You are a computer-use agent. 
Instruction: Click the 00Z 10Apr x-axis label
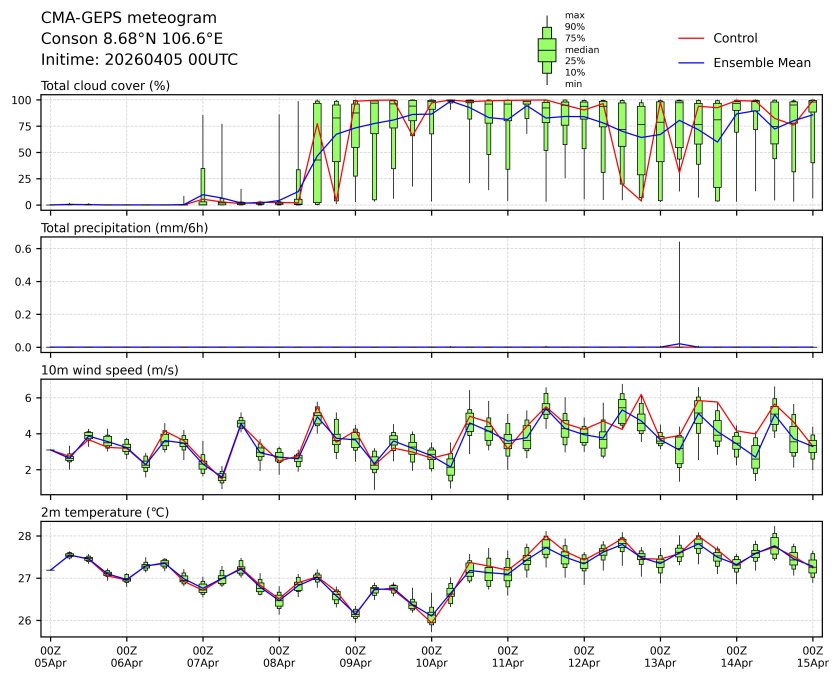pyautogui.click(x=431, y=656)
